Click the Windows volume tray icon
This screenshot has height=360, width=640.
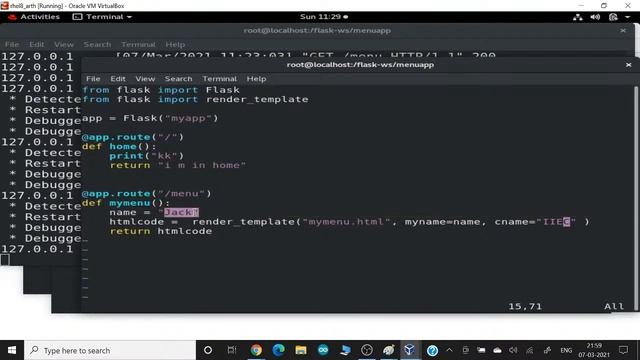tap(513, 350)
